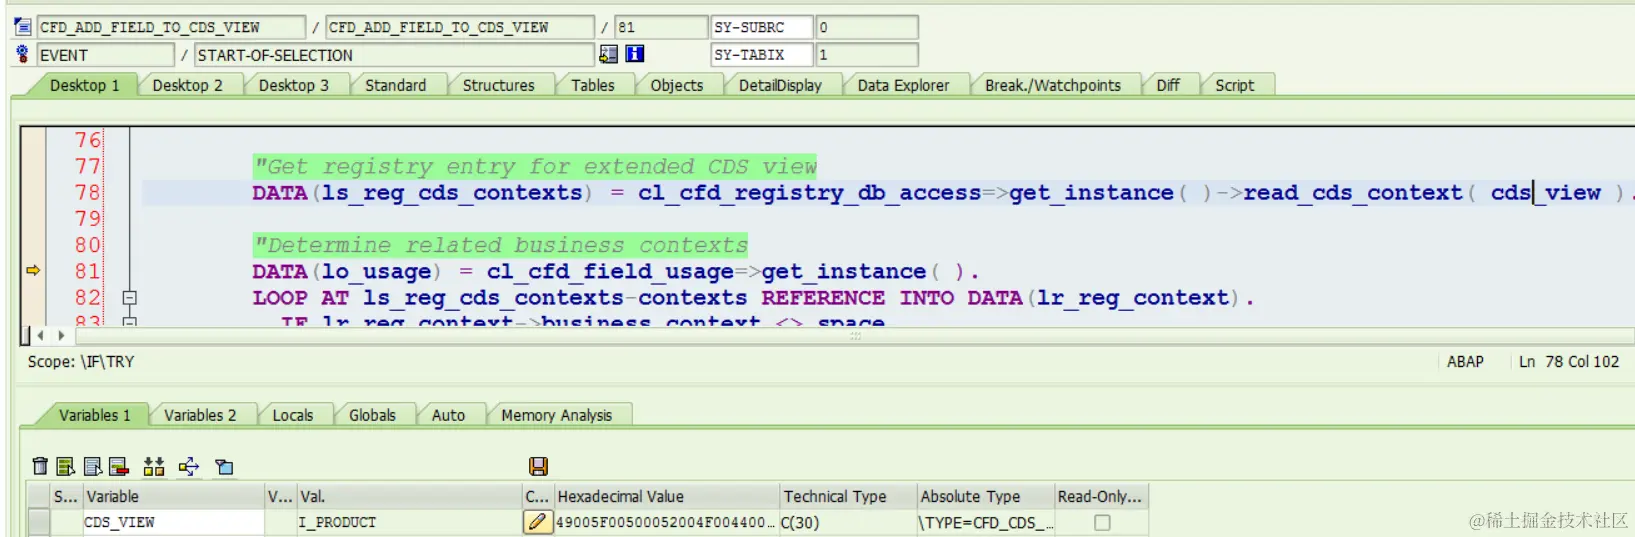The height and width of the screenshot is (537, 1635).
Task: Click the trash can delete-variables icon
Action: tap(40, 466)
